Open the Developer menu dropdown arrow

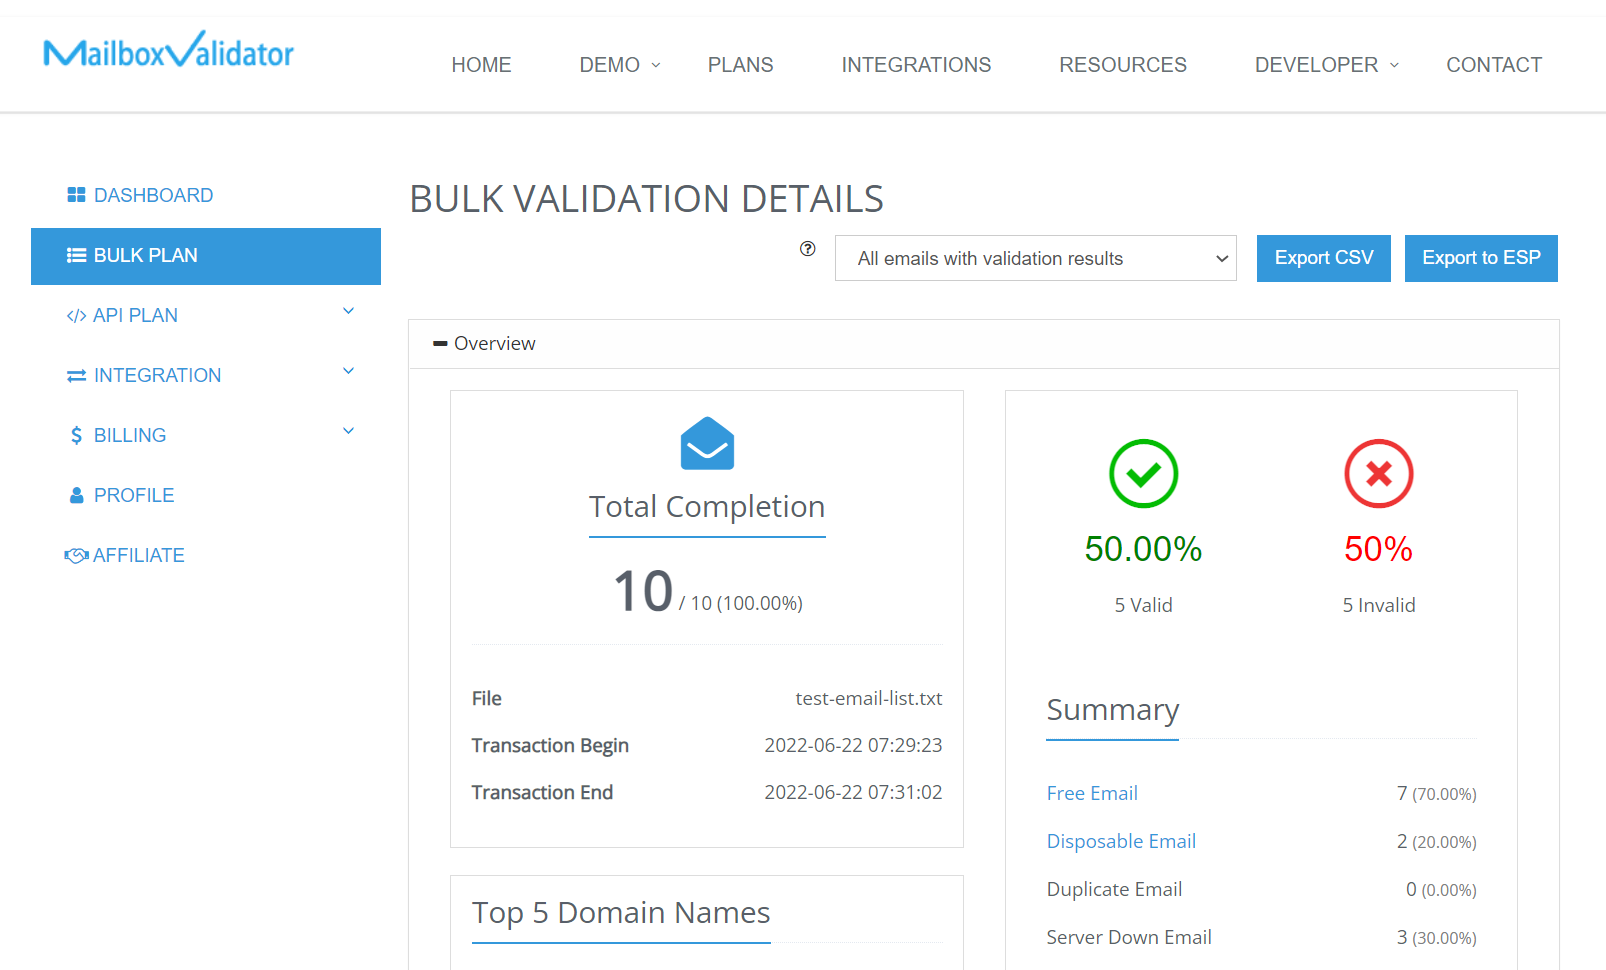pos(1394,65)
